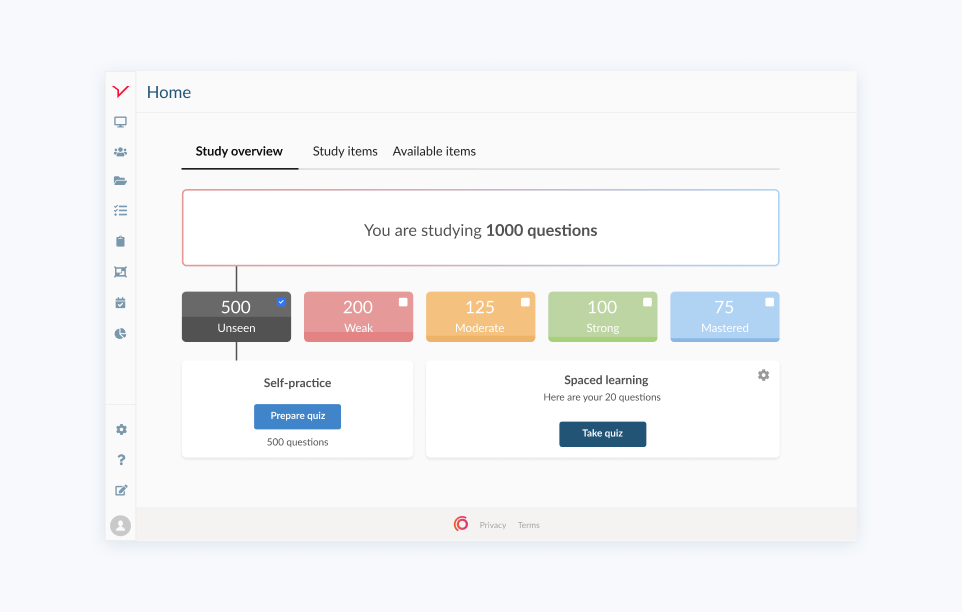This screenshot has width=962, height=612.
Task: Open the users group icon in sidebar
Action: point(120,152)
